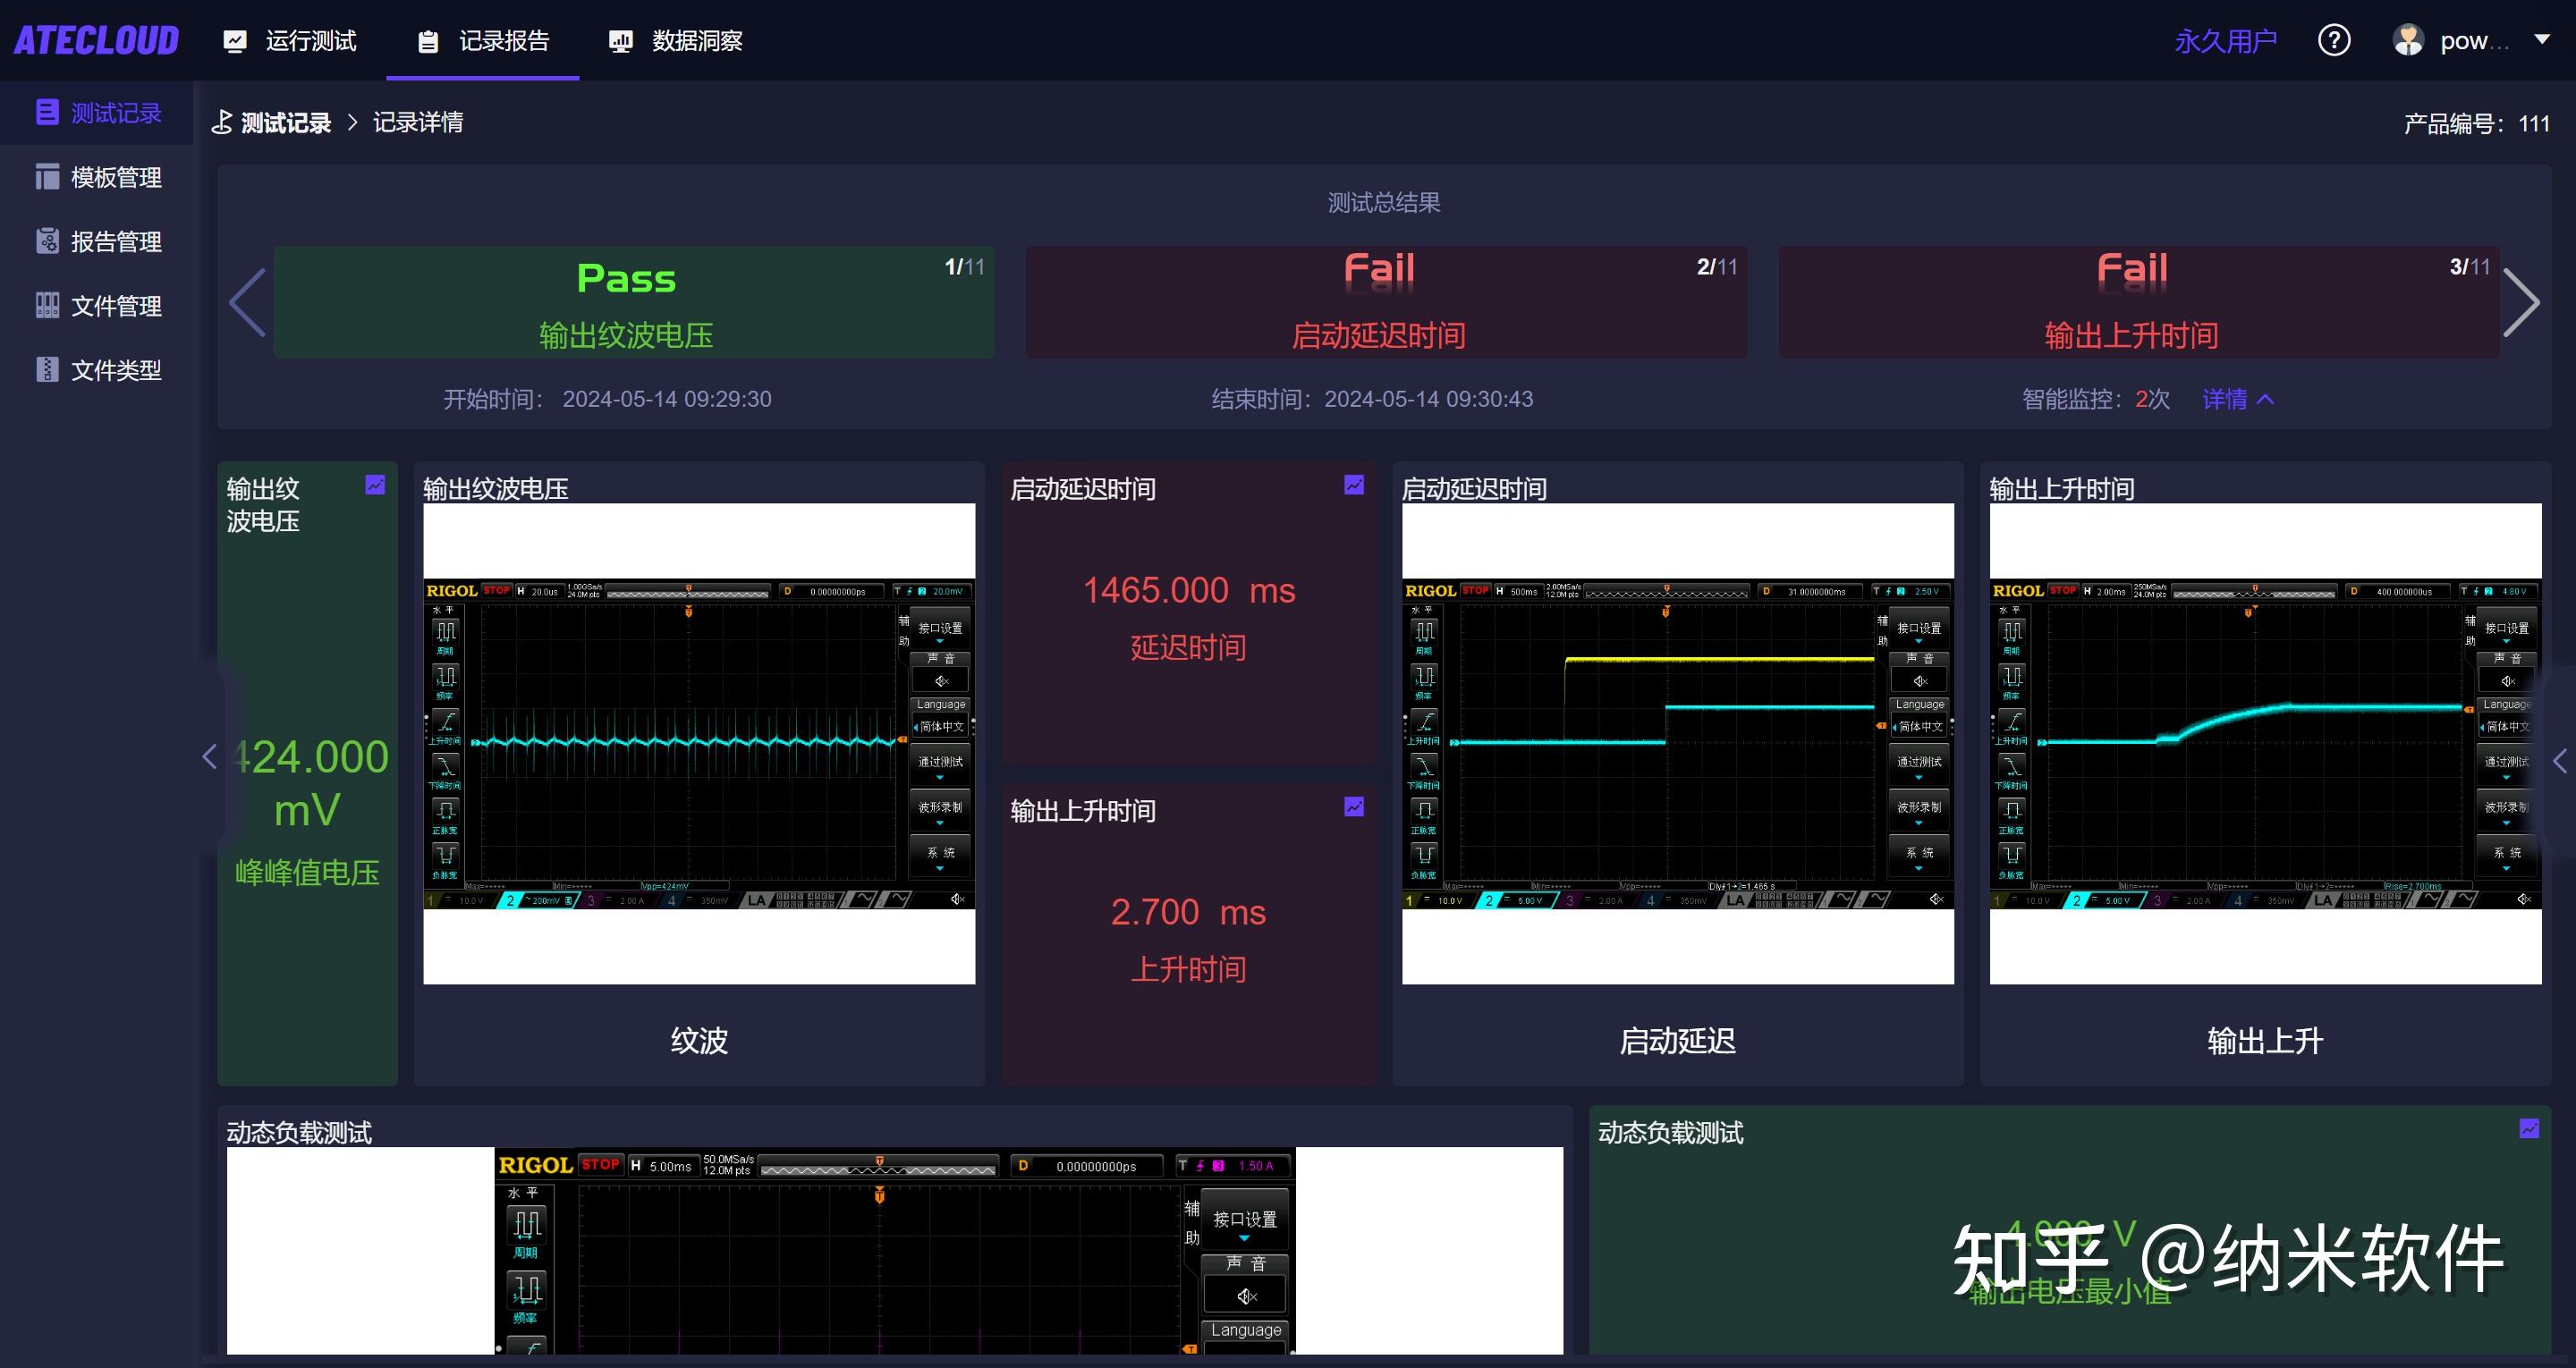The image size is (2576, 1368).
Task: Click chart icon on 输出纹波电压 card
Action: click(x=375, y=485)
